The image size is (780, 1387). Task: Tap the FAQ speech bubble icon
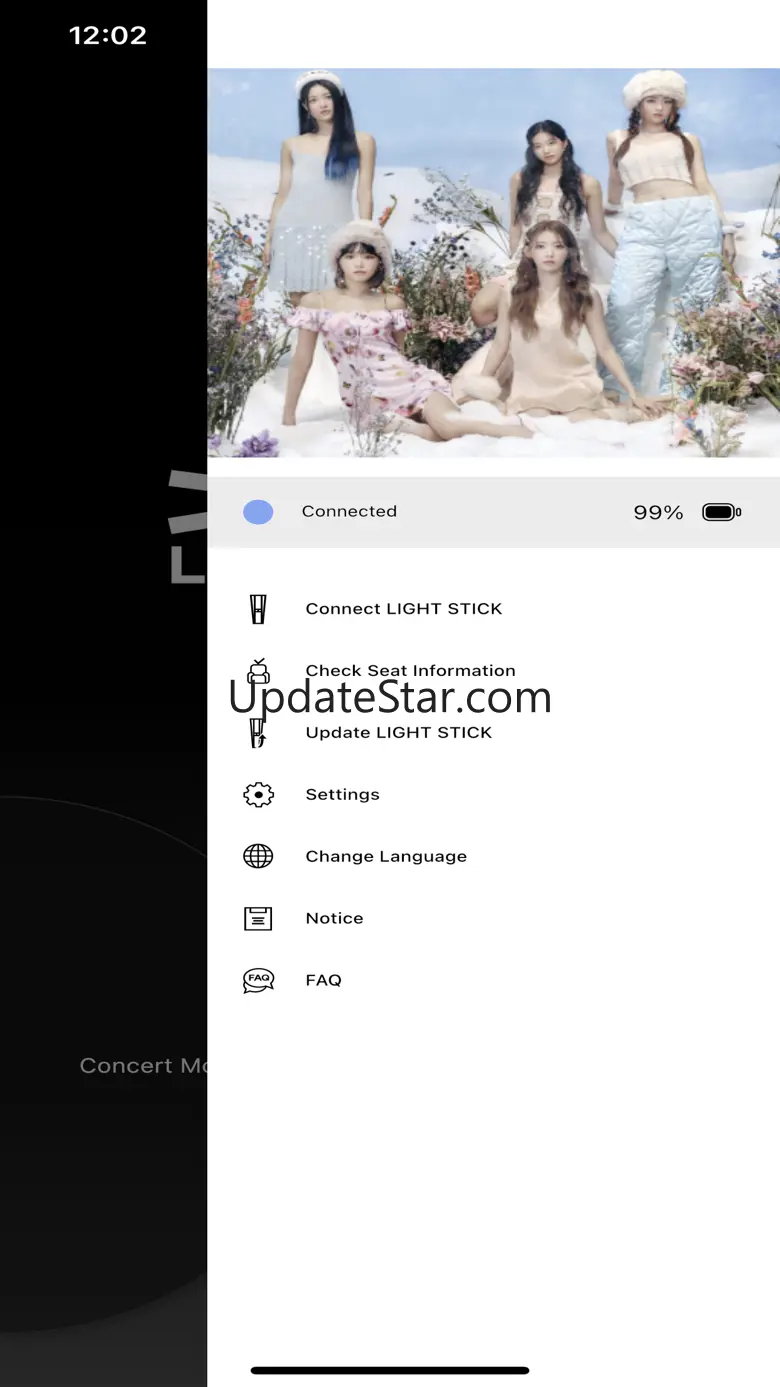click(258, 981)
